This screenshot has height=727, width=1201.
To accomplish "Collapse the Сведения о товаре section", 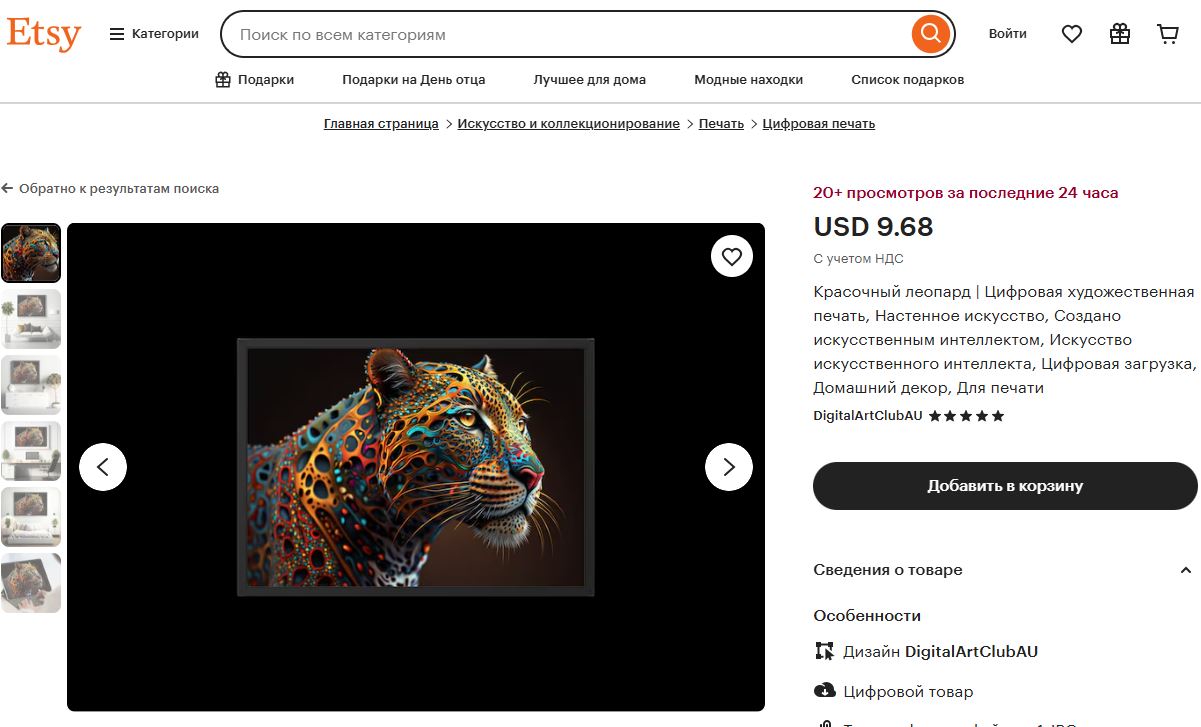I will tap(1186, 570).
